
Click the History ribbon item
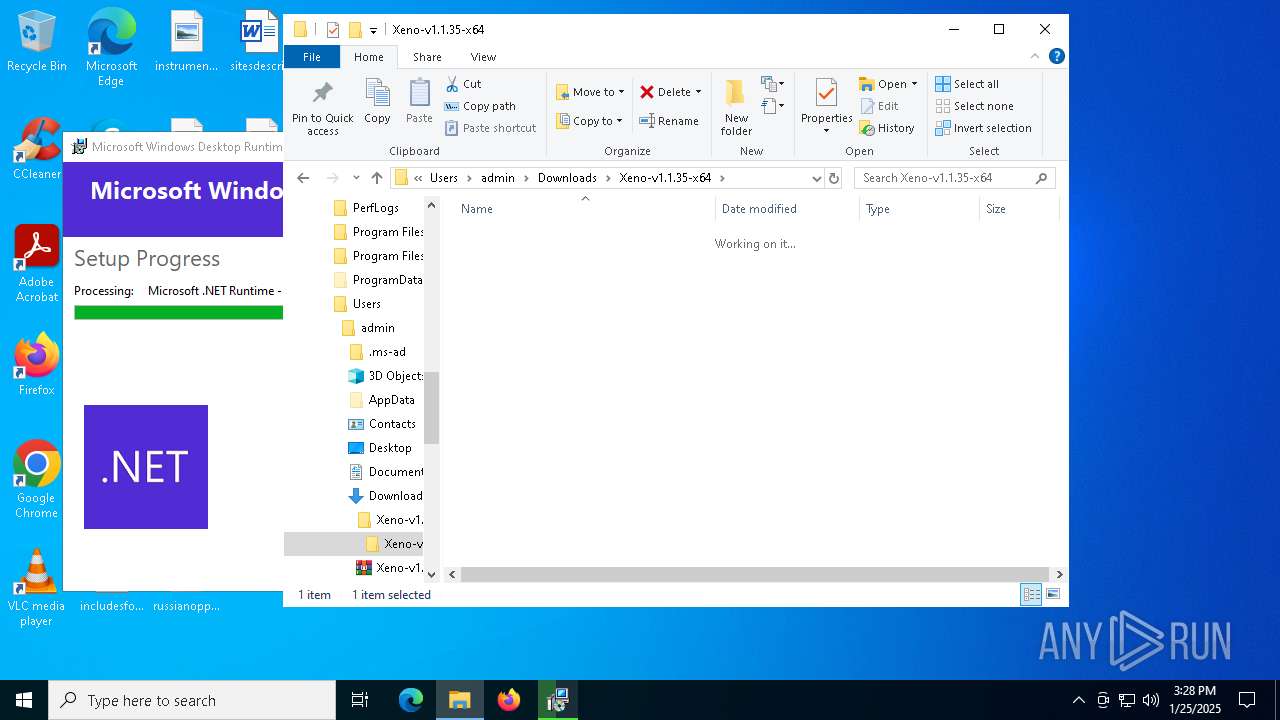887,128
